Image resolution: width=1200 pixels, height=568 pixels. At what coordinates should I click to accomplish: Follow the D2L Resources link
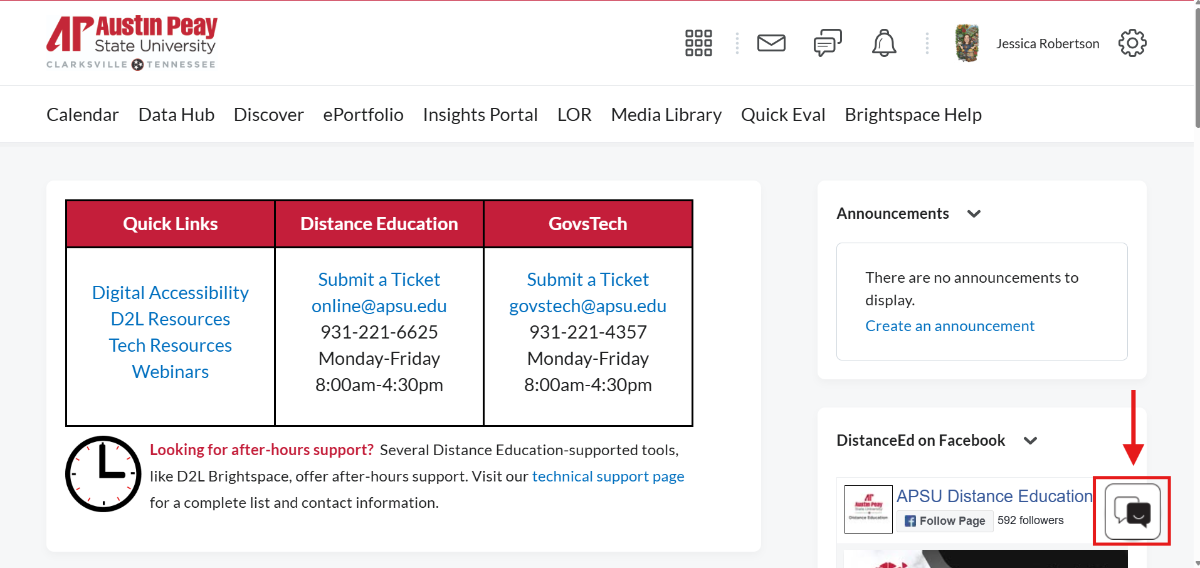(170, 319)
